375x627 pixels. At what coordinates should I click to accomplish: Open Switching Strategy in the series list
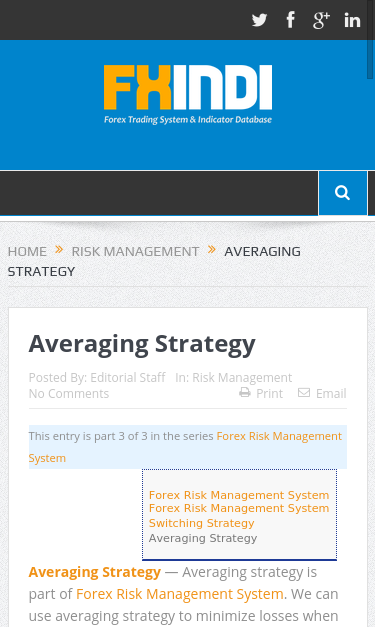click(x=201, y=523)
